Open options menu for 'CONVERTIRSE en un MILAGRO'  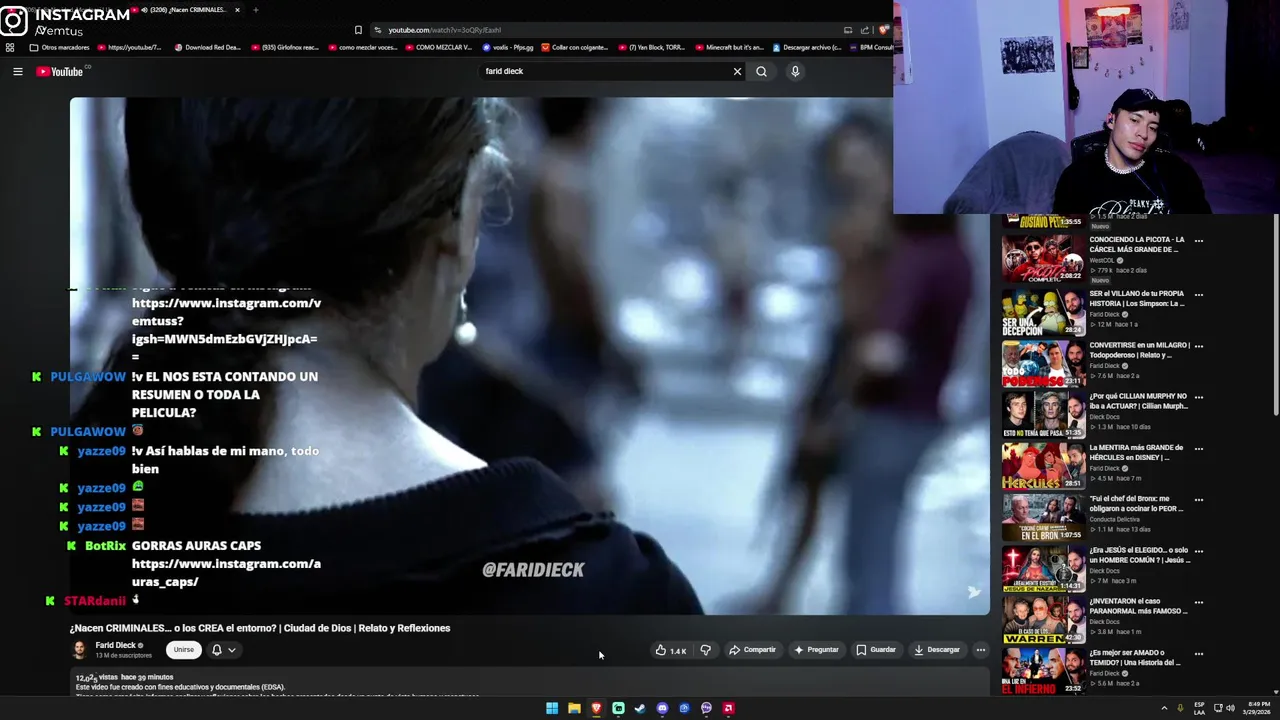(x=1198, y=346)
